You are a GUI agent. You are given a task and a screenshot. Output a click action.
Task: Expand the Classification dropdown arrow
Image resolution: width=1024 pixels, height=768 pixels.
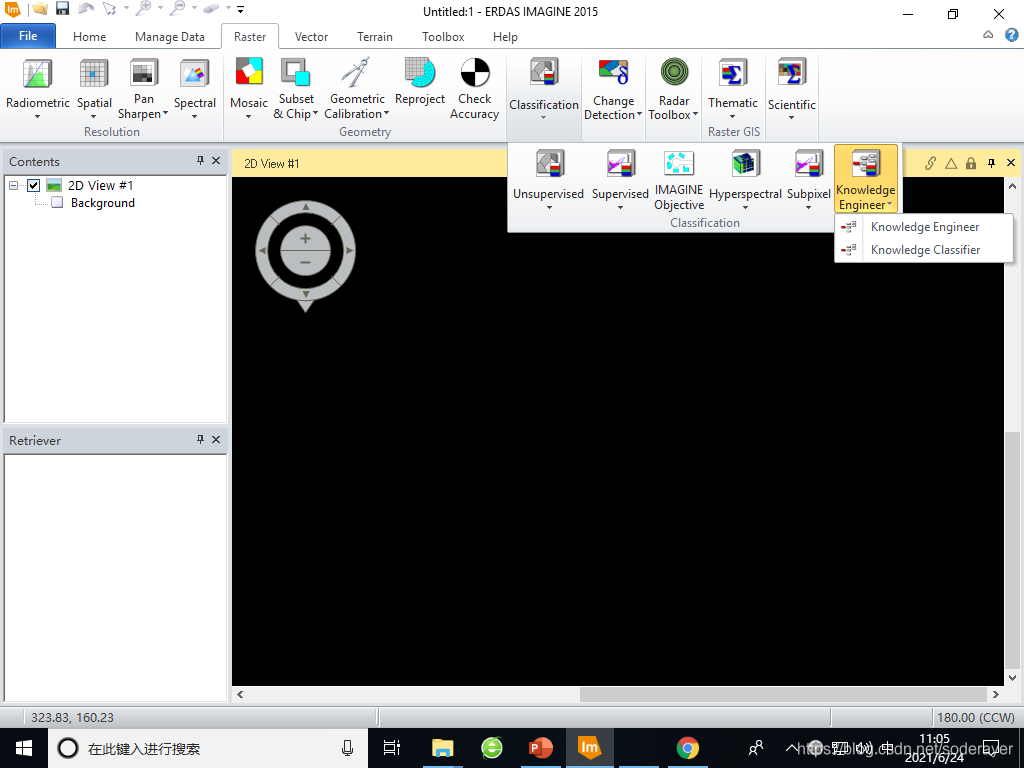point(543,118)
